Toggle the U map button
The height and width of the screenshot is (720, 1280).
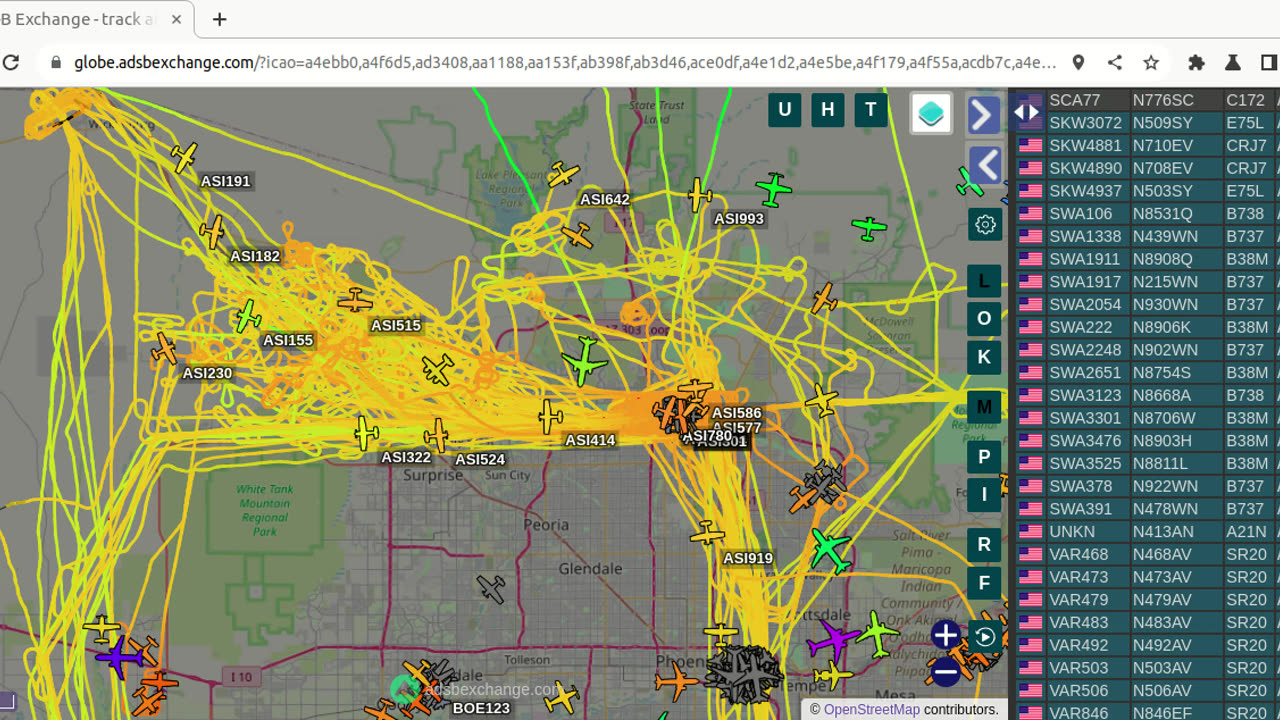[784, 110]
